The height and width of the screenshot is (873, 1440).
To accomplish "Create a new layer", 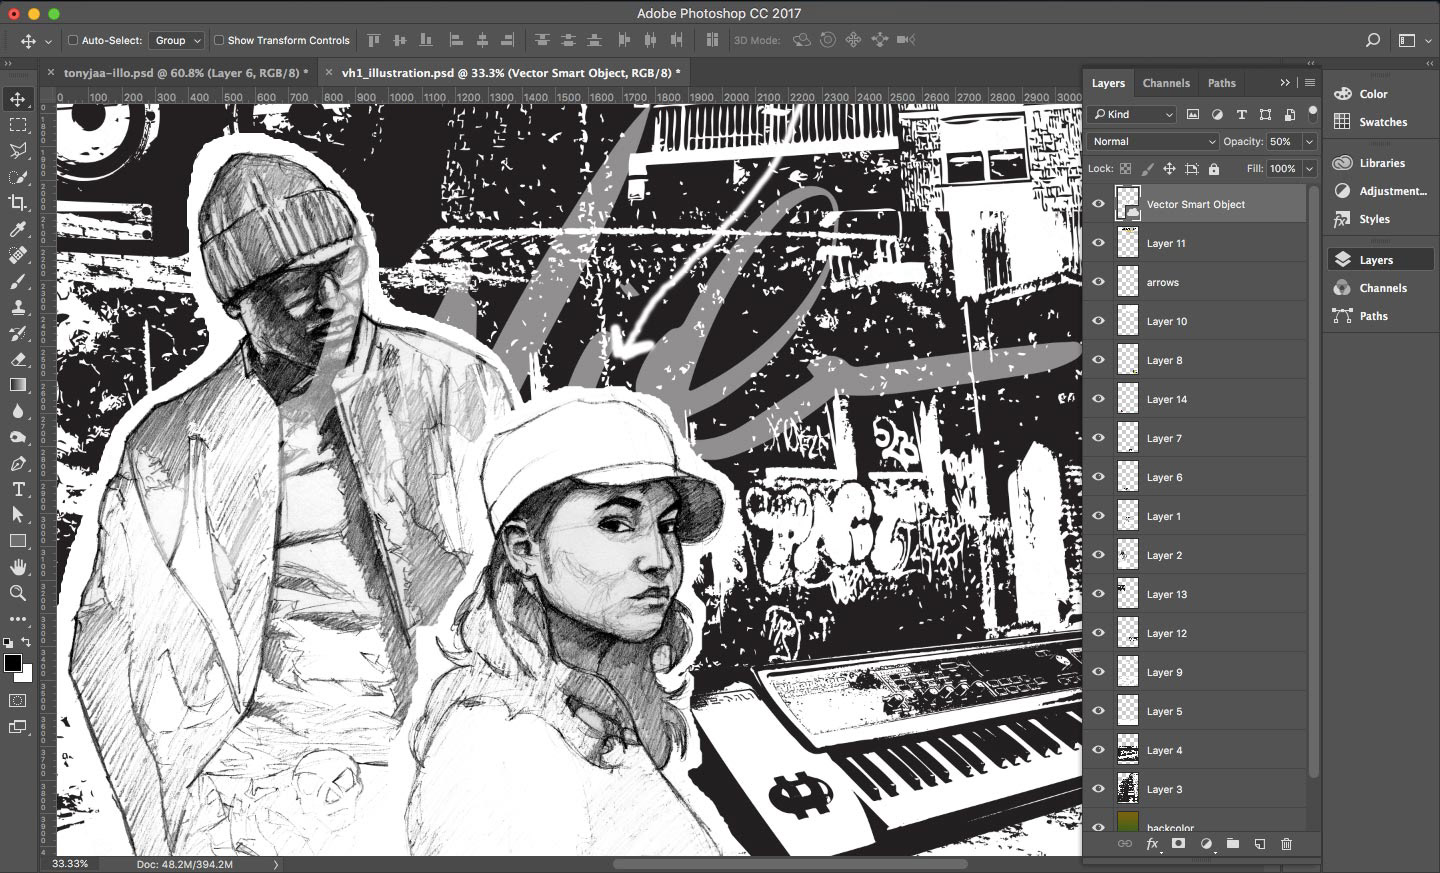I will (1260, 844).
